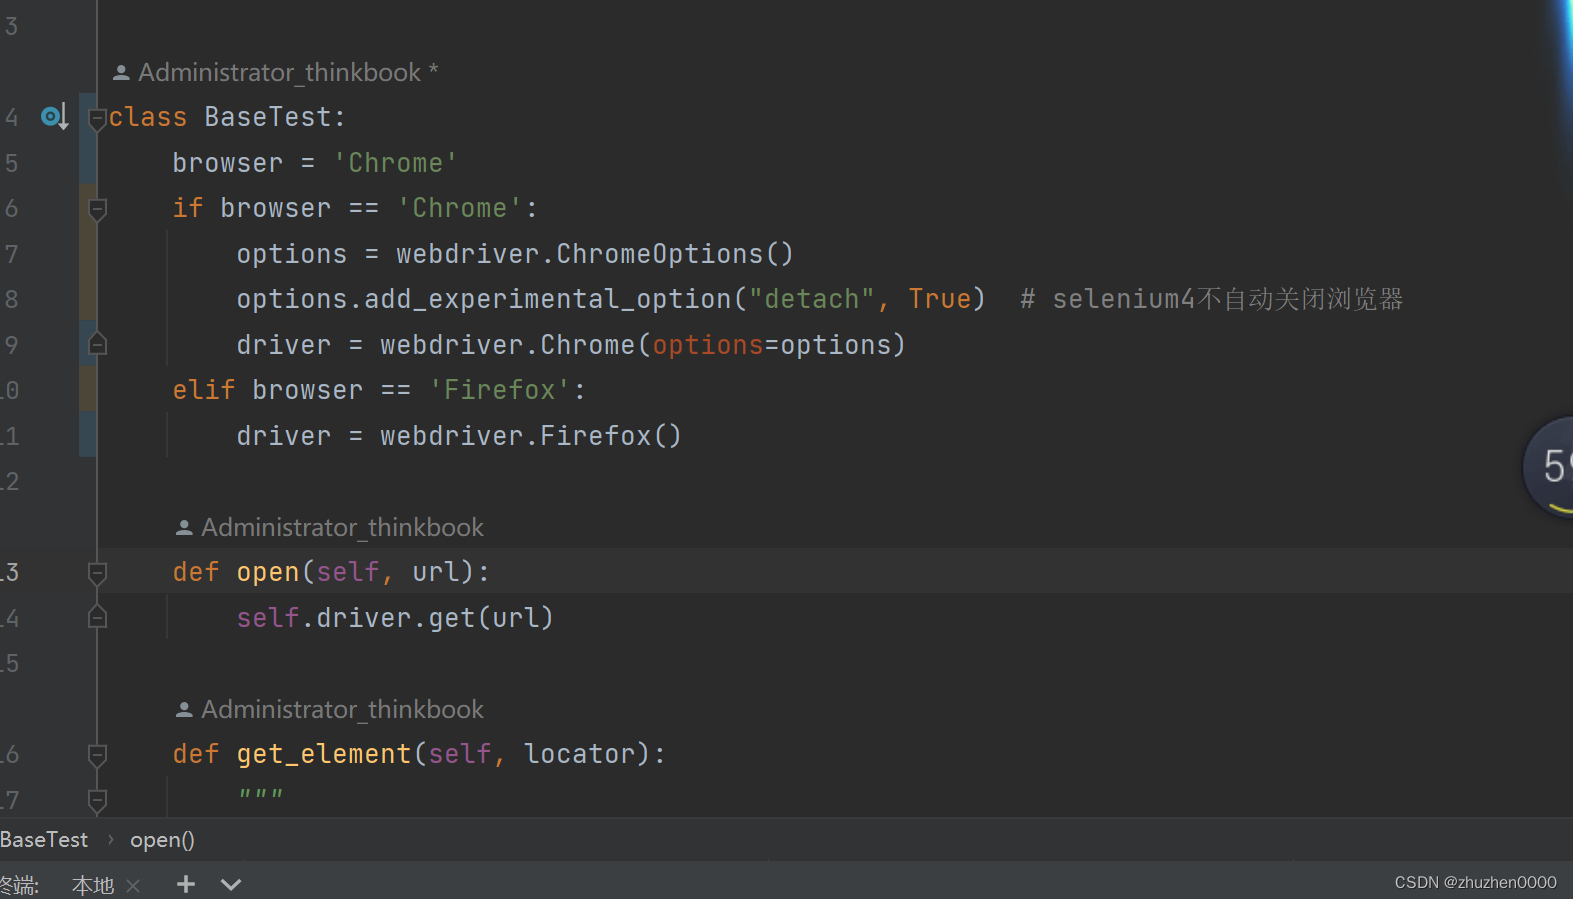
Task: Select the 本地 terminal tab
Action: point(93,885)
